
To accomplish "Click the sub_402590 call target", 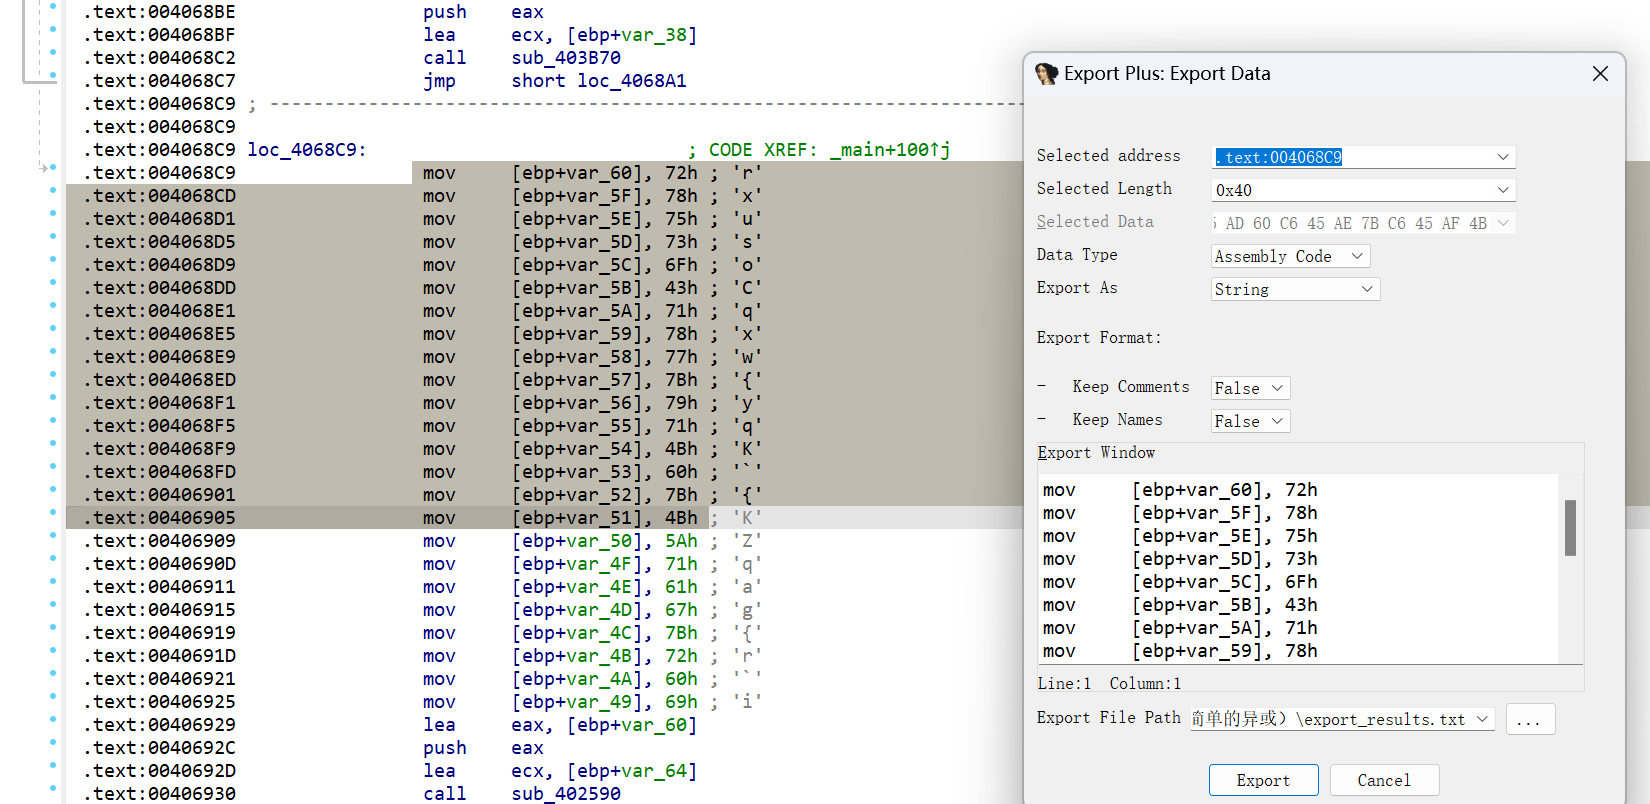I will click(566, 793).
